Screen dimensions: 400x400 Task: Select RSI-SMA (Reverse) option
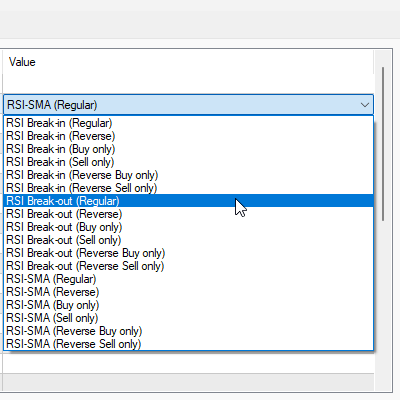tap(189, 292)
